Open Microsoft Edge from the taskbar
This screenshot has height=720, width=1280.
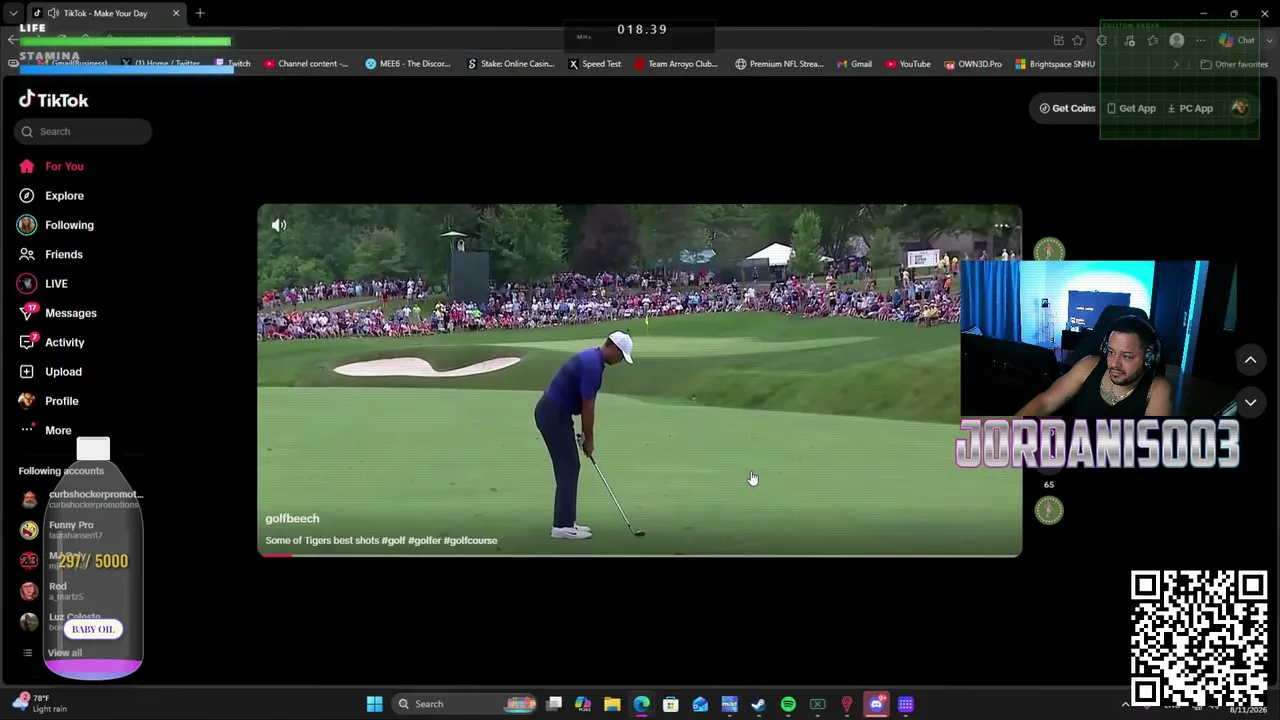click(641, 704)
